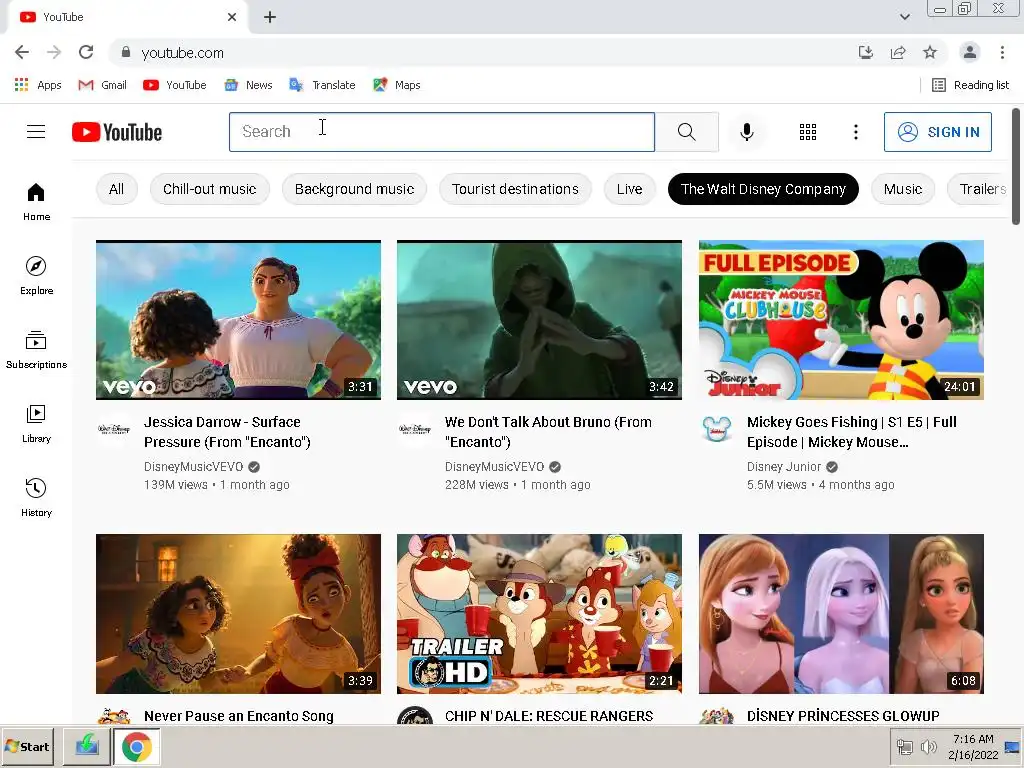Open the Surface Pressure video thumbnail
This screenshot has height=768, width=1024.
pyautogui.click(x=238, y=320)
